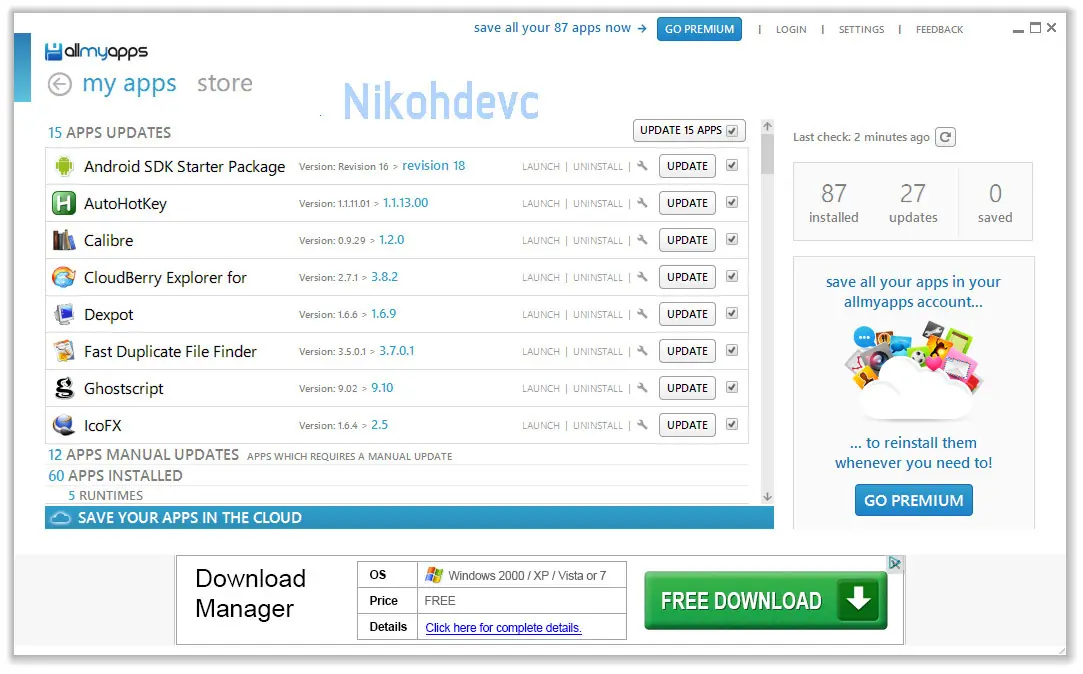Click the wrench icon for Ghostscript
Screen dimensions: 1083x674
tap(642, 387)
